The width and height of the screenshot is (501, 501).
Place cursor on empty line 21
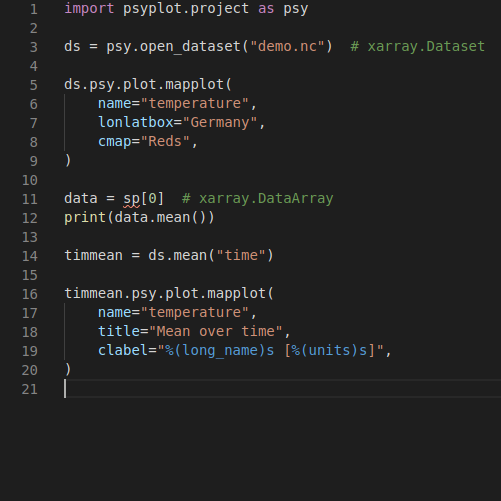tap(282, 389)
